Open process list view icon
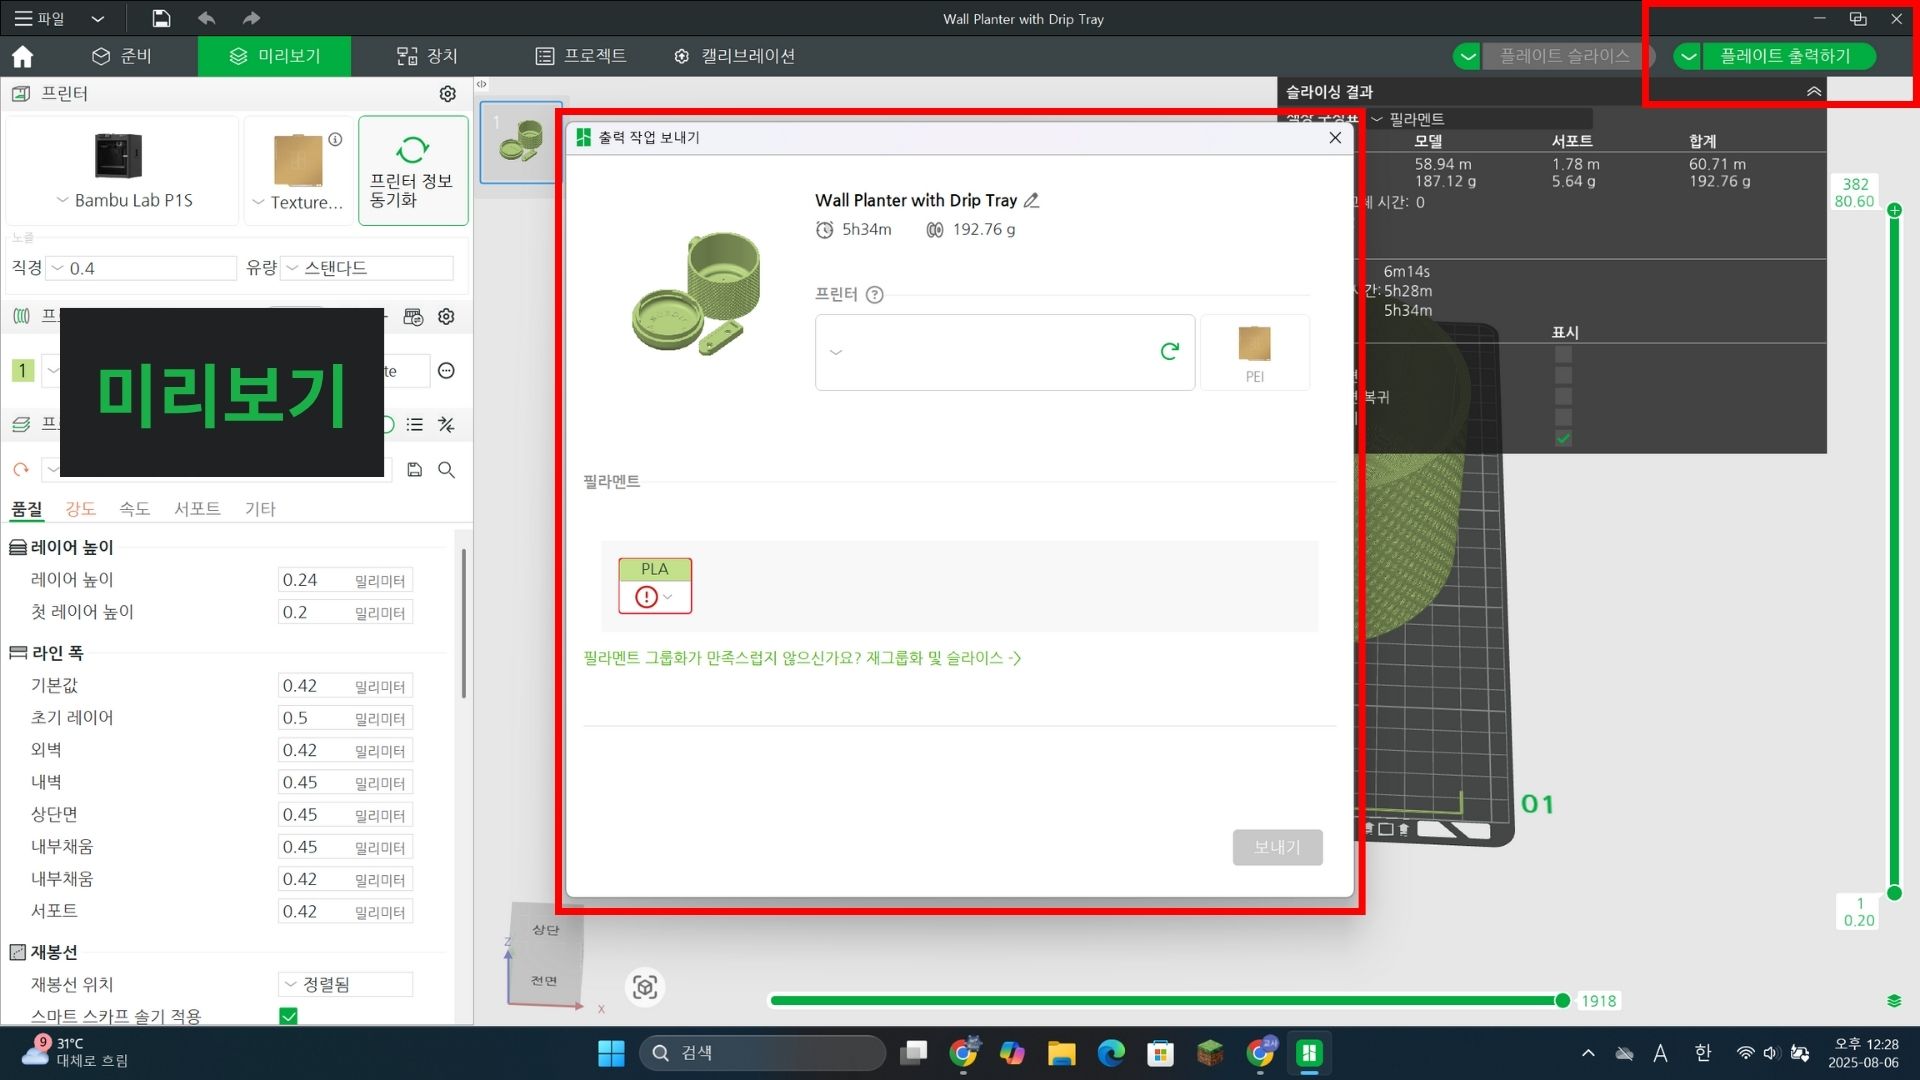This screenshot has width=1920, height=1080. 414,425
